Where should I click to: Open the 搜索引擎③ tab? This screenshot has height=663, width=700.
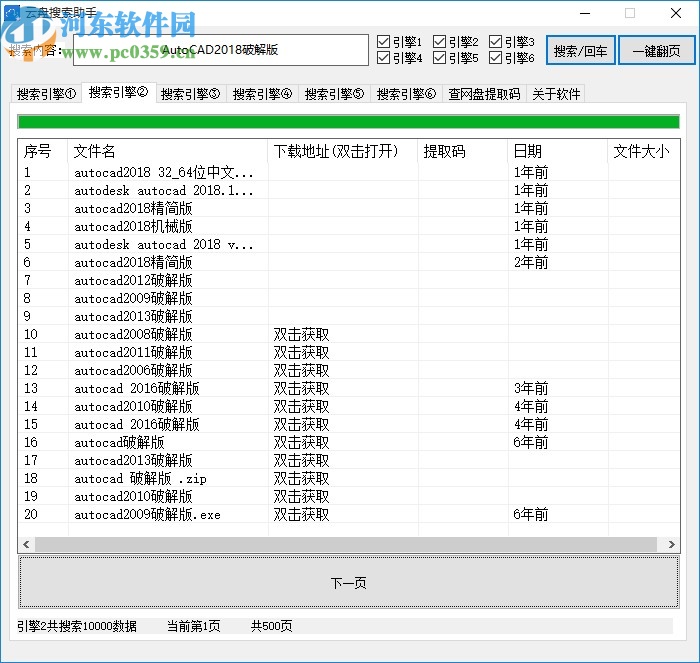191,94
